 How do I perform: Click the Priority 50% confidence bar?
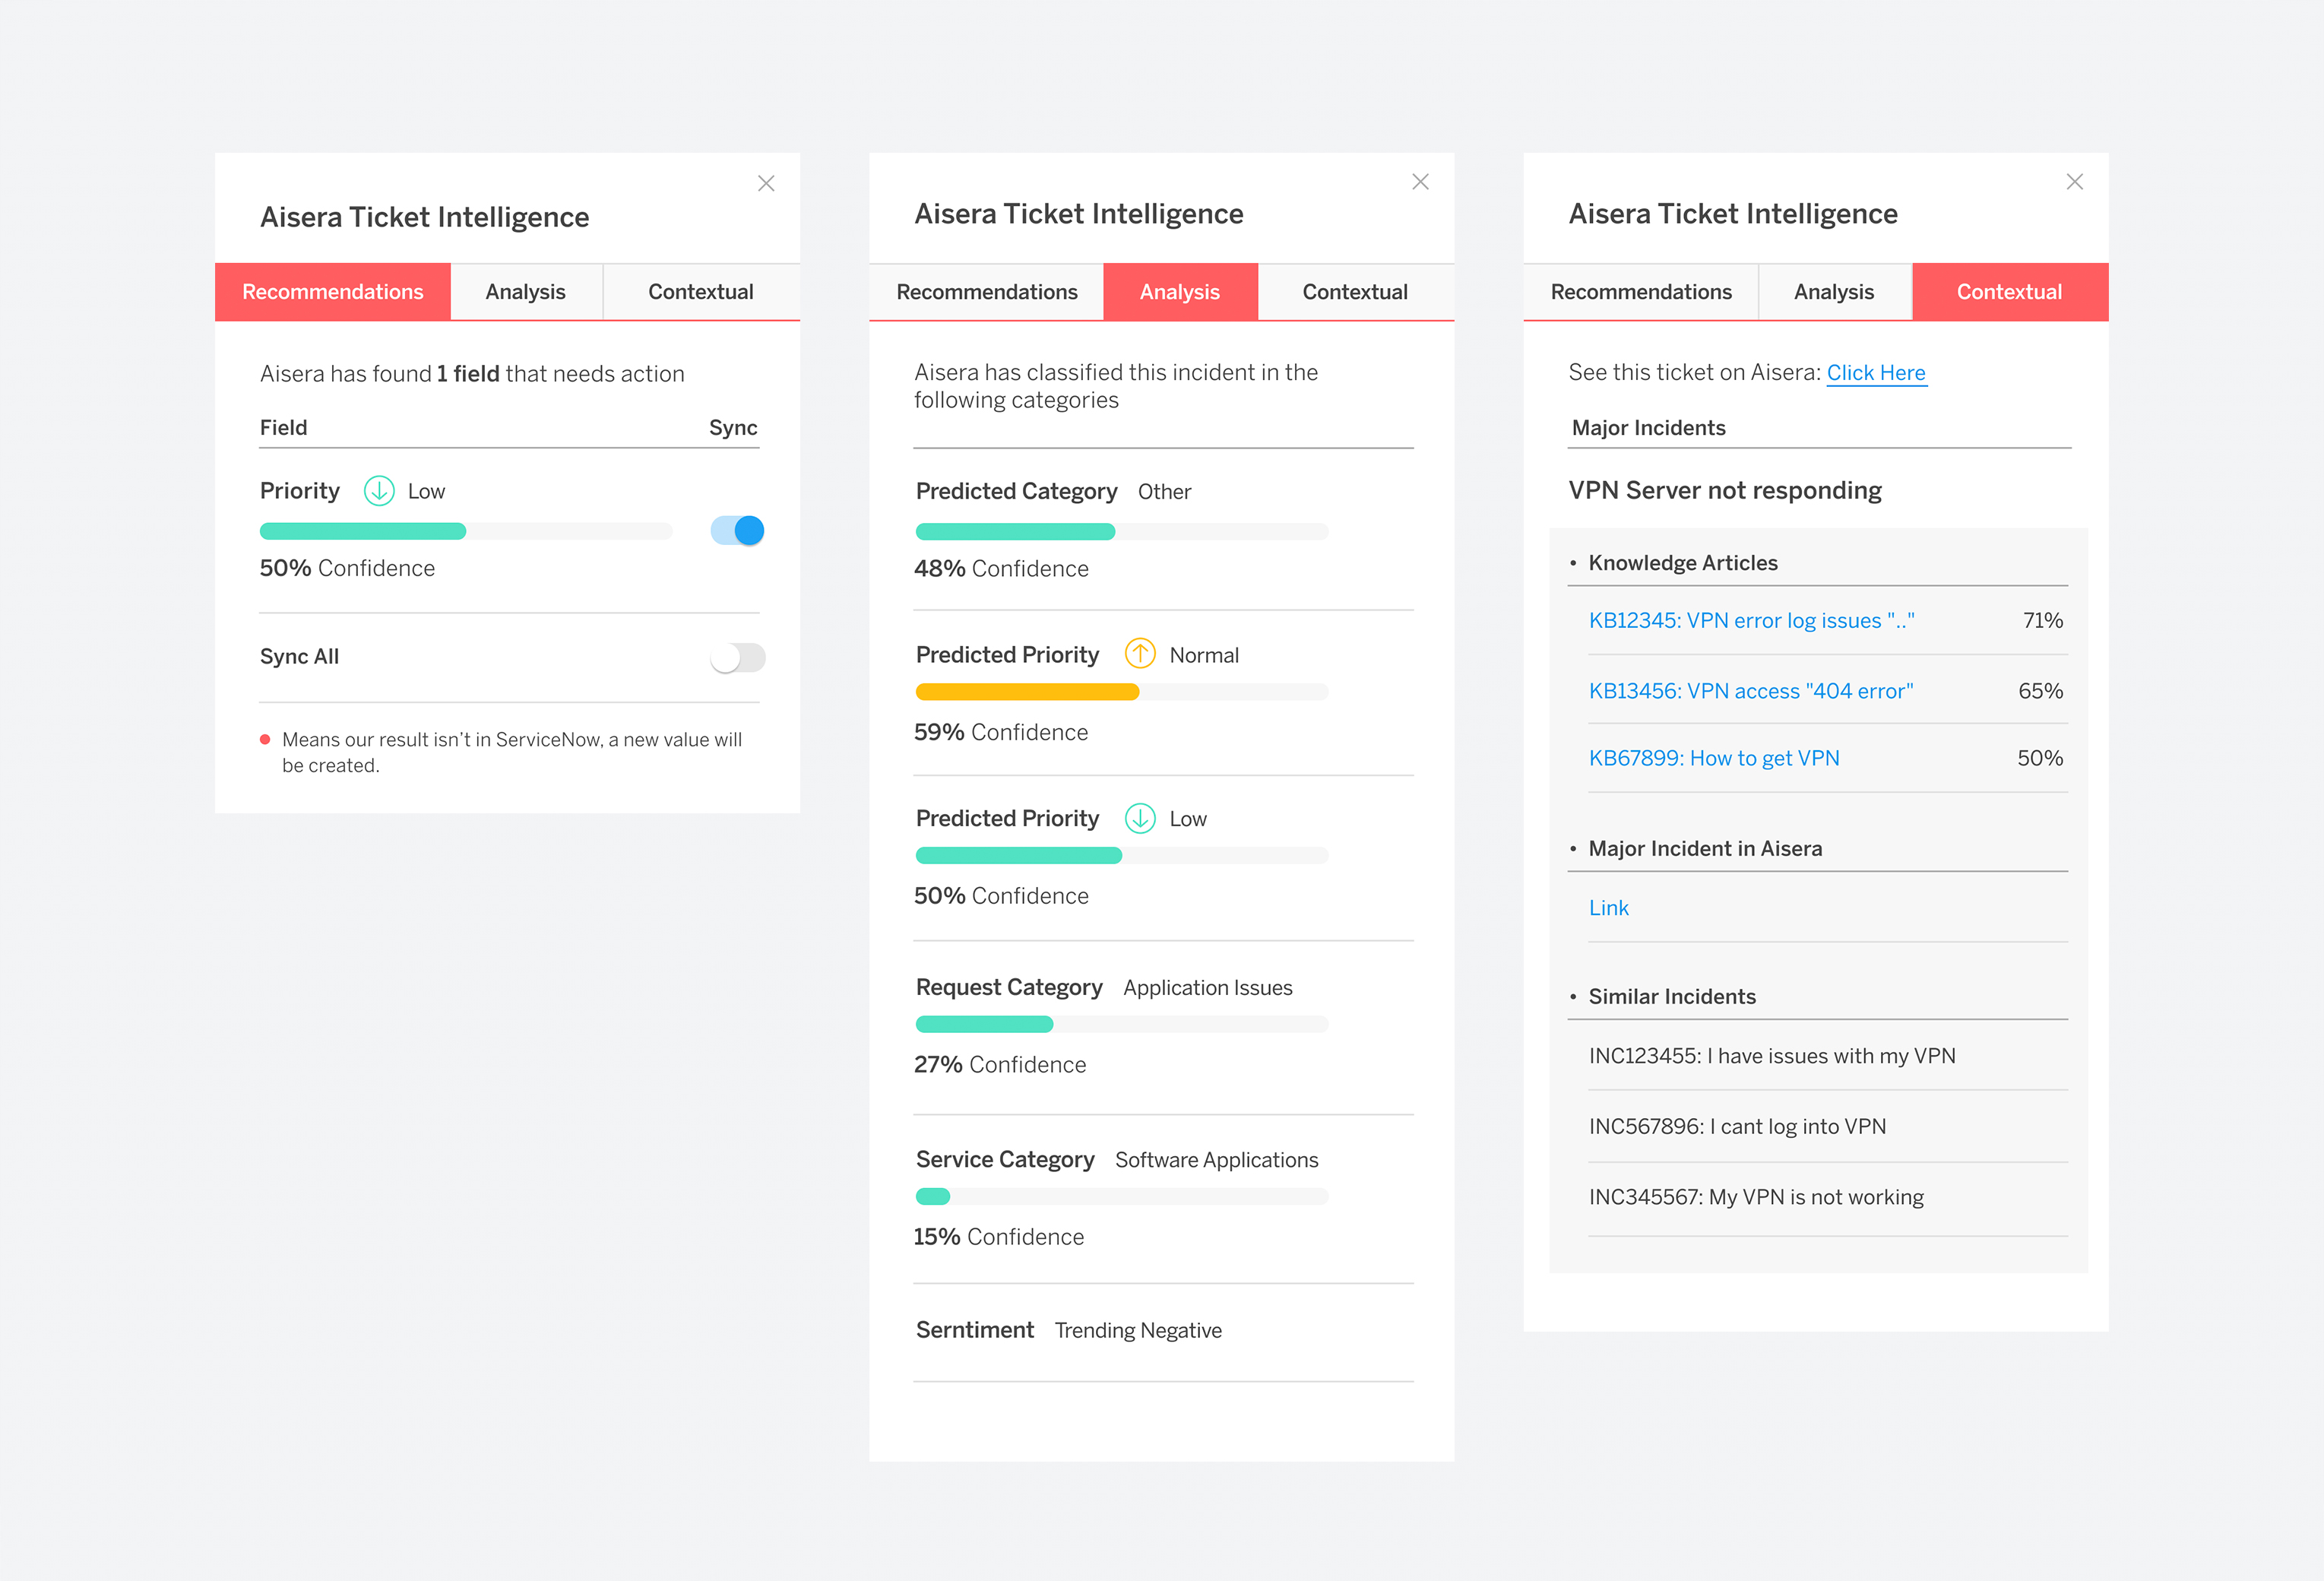(466, 531)
